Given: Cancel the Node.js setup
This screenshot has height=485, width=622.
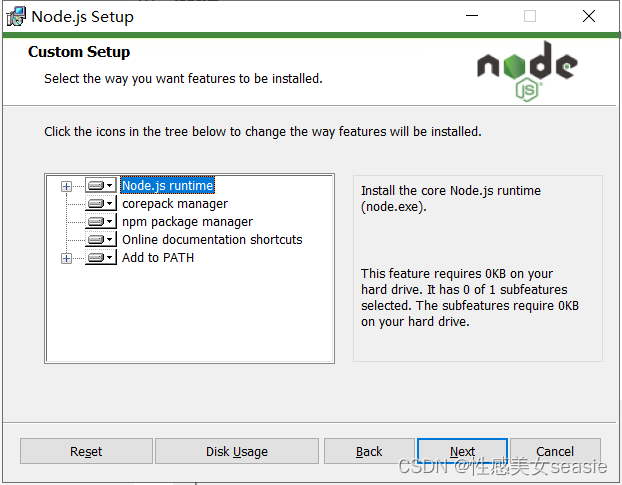Looking at the screenshot, I should (555, 451).
